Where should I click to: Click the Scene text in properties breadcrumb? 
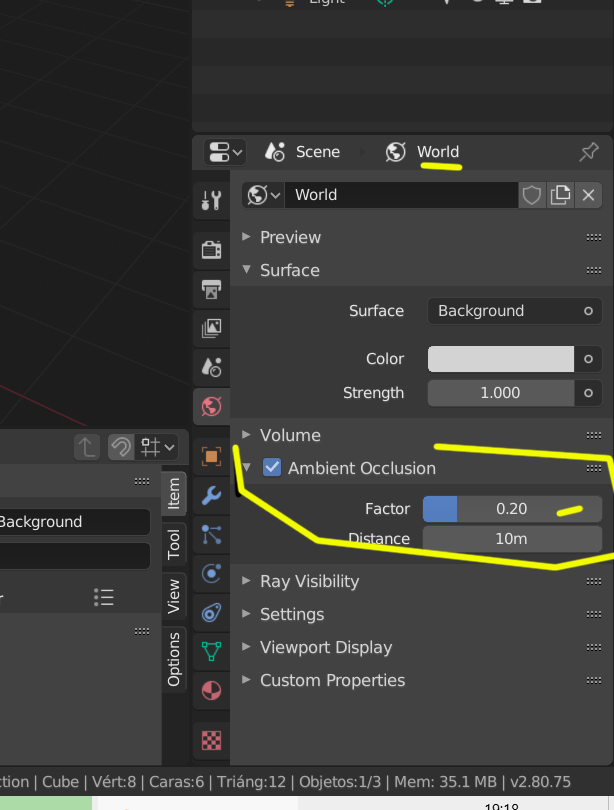(x=318, y=152)
